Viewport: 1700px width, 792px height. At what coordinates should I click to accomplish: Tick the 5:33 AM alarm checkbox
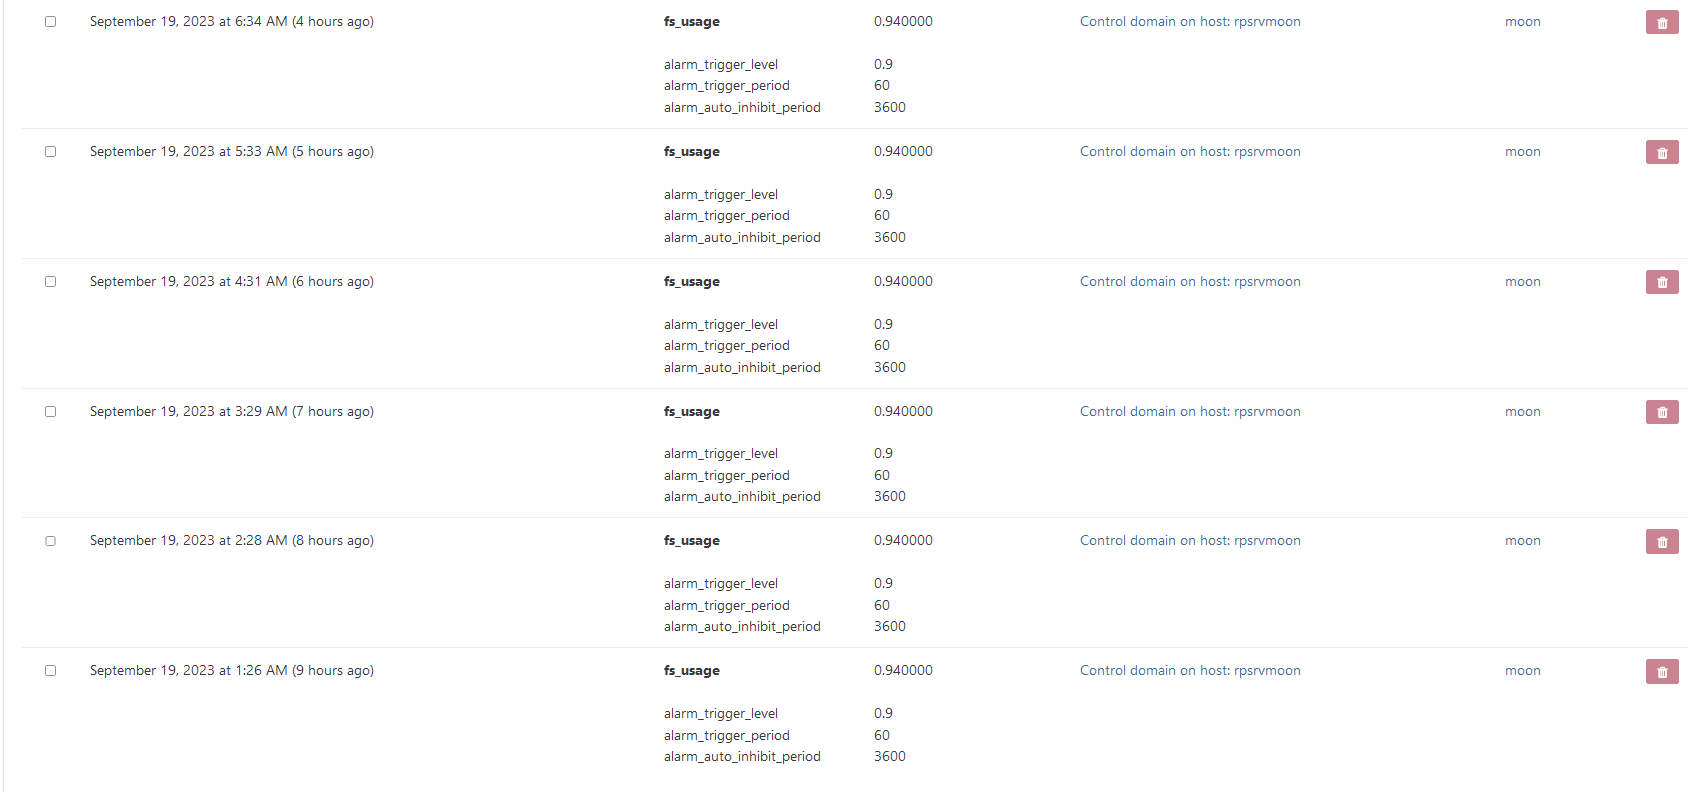(x=50, y=152)
